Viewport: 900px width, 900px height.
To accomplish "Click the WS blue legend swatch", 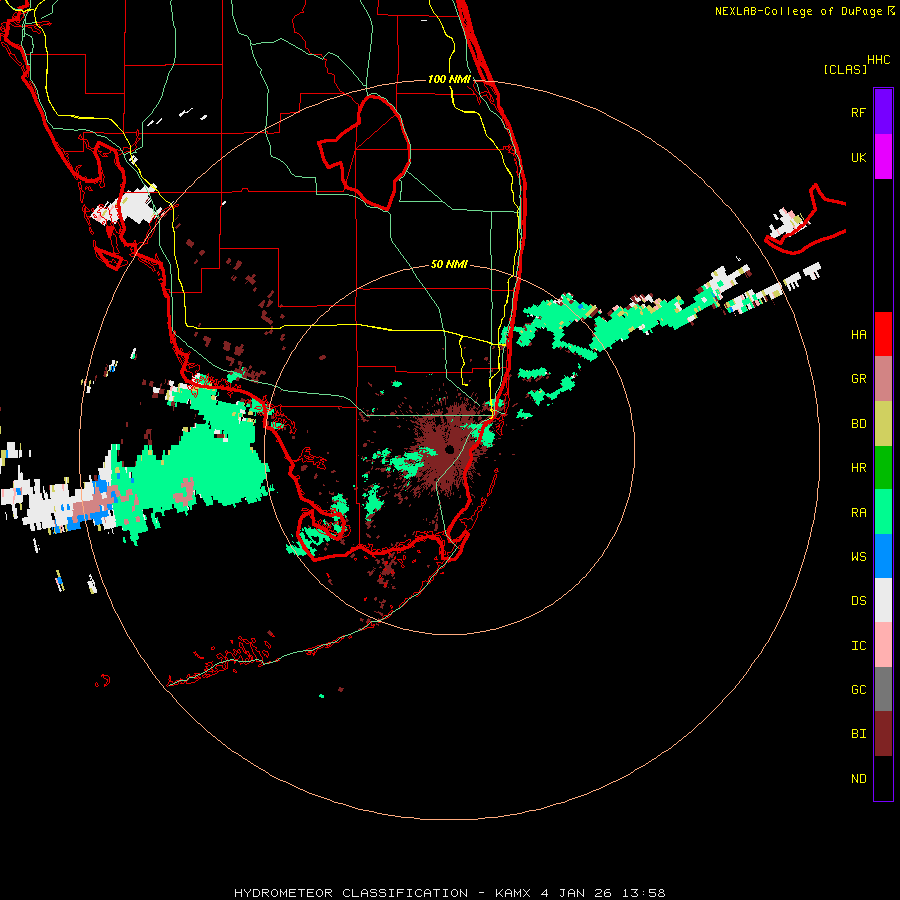I will (883, 556).
